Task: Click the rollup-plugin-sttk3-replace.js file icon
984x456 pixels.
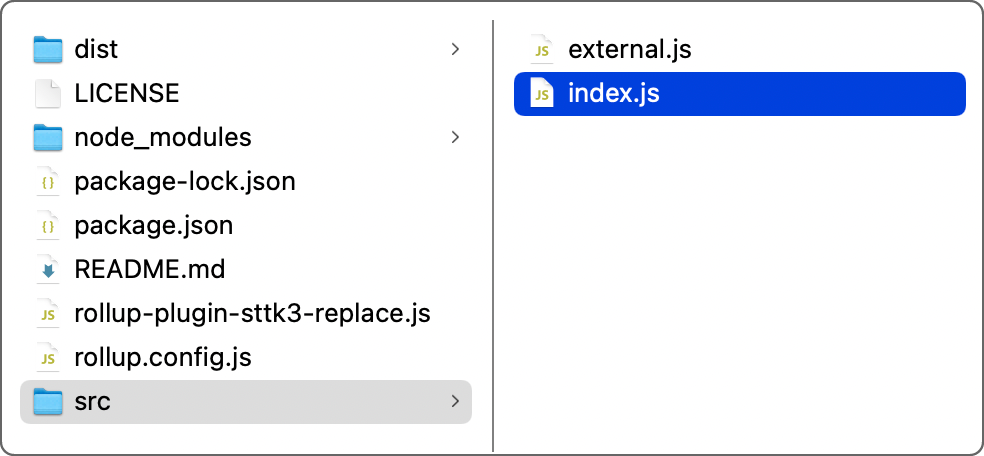Action: pyautogui.click(x=47, y=313)
